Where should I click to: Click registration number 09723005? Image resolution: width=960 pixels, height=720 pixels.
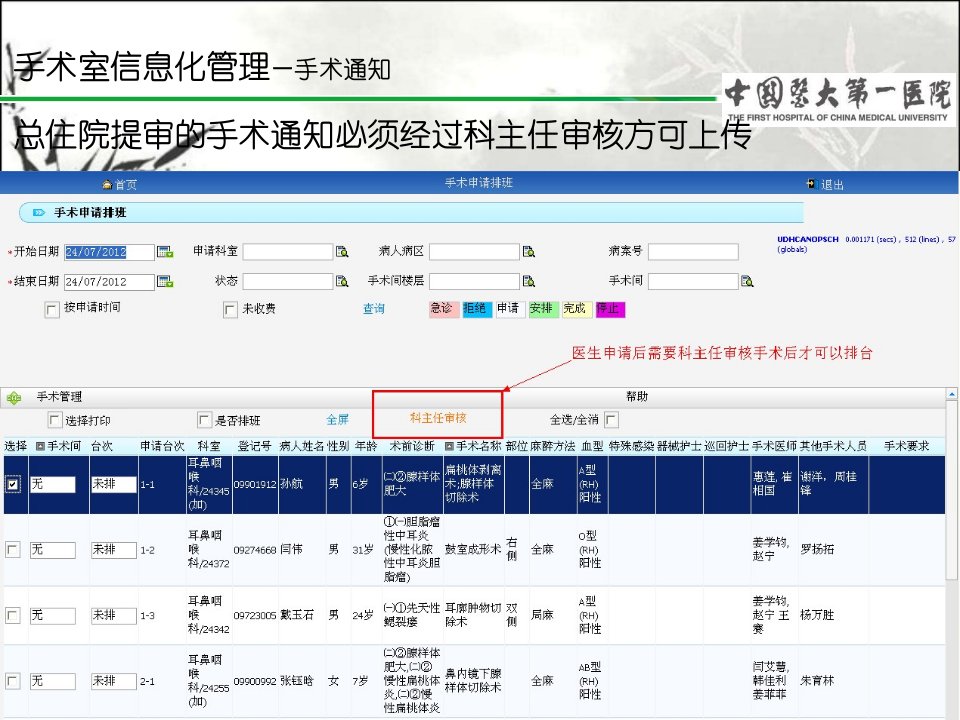(x=255, y=615)
